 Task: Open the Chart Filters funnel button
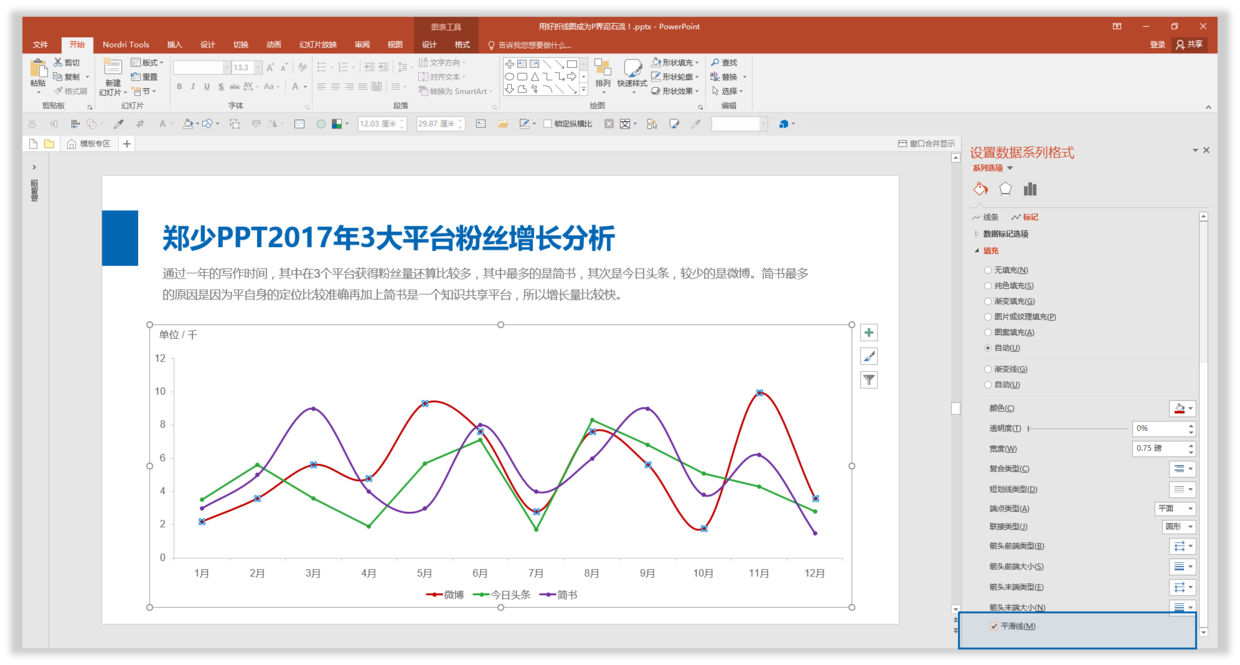(x=869, y=380)
